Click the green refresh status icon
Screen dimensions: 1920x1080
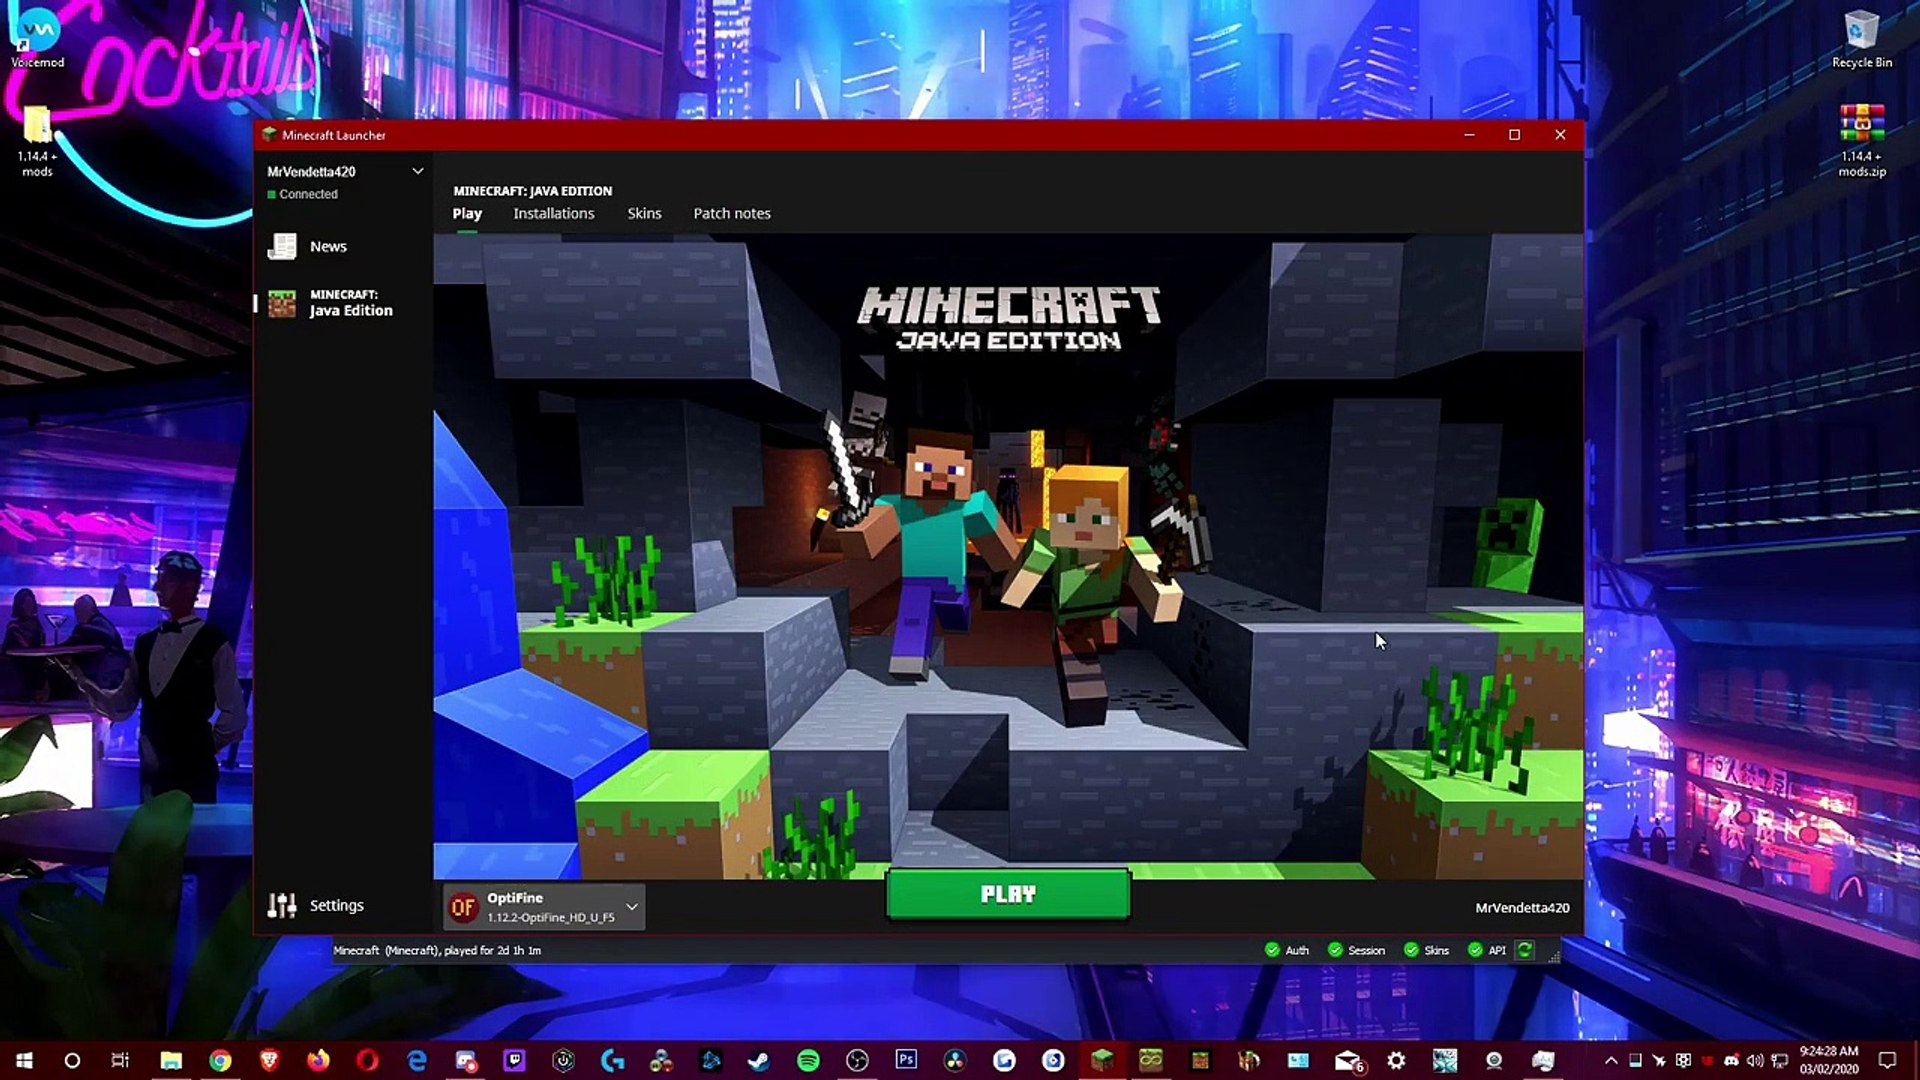(x=1525, y=950)
